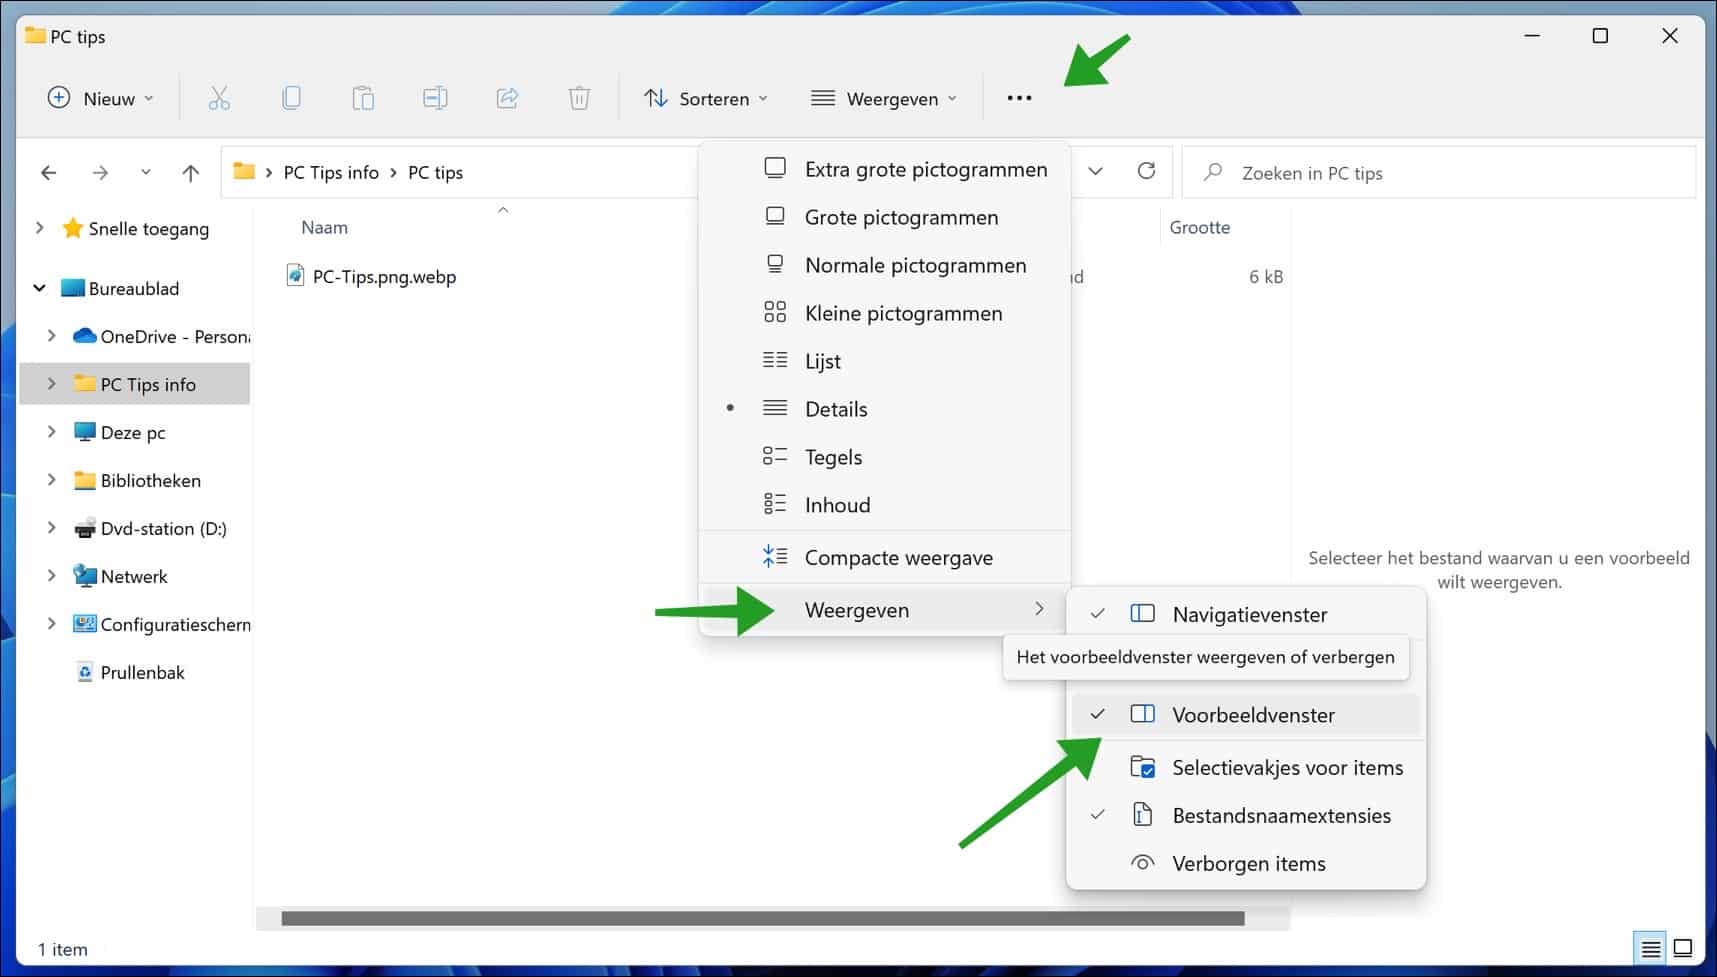Click the Share icon in the toolbar
The width and height of the screenshot is (1717, 977).
pos(507,97)
